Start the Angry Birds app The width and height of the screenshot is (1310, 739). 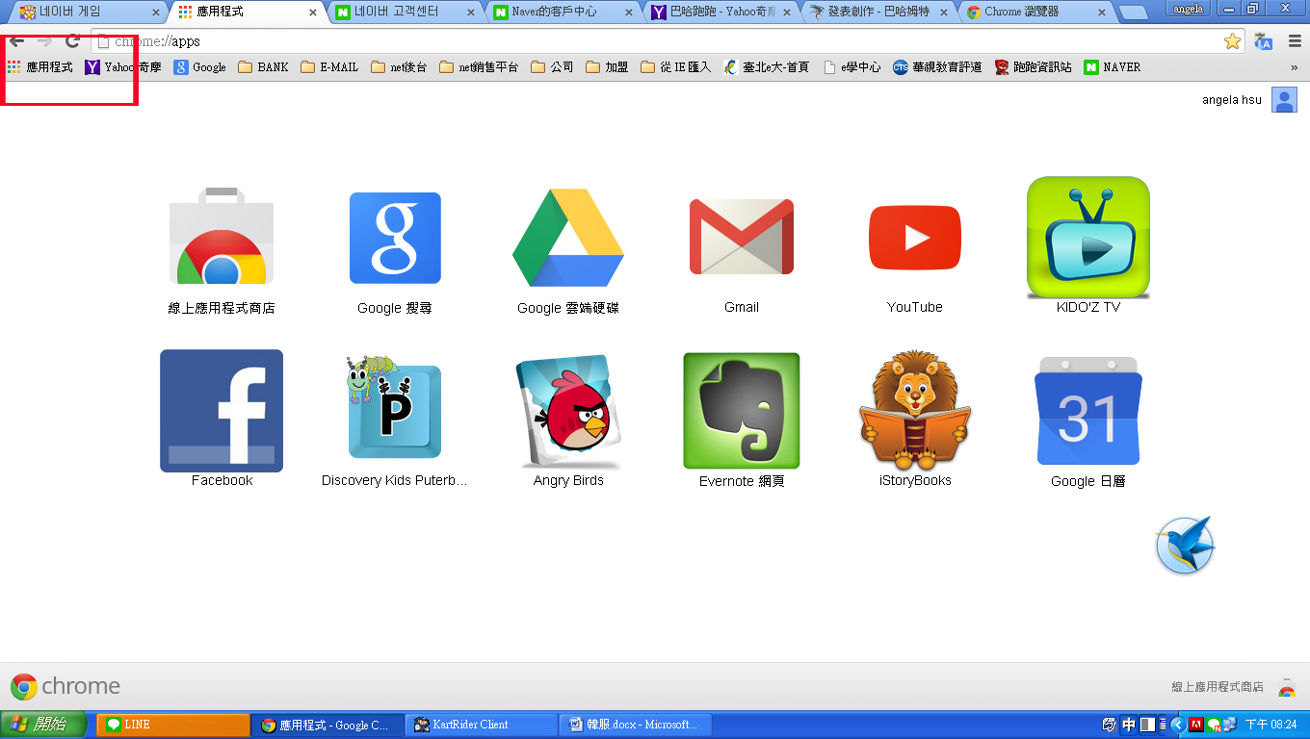(568, 410)
